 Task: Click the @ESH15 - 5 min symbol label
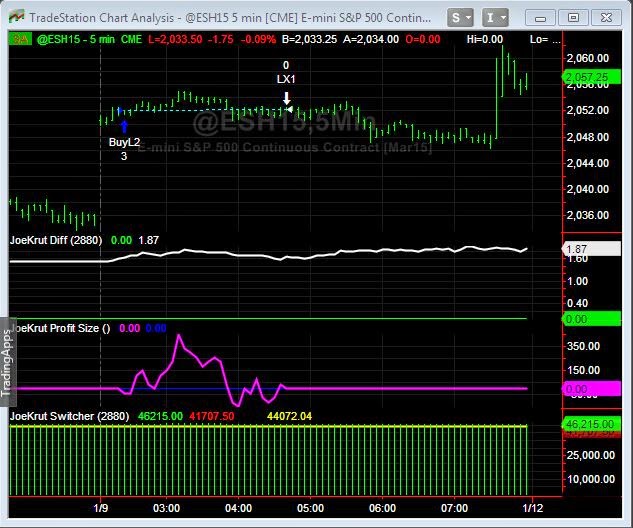tap(75, 40)
